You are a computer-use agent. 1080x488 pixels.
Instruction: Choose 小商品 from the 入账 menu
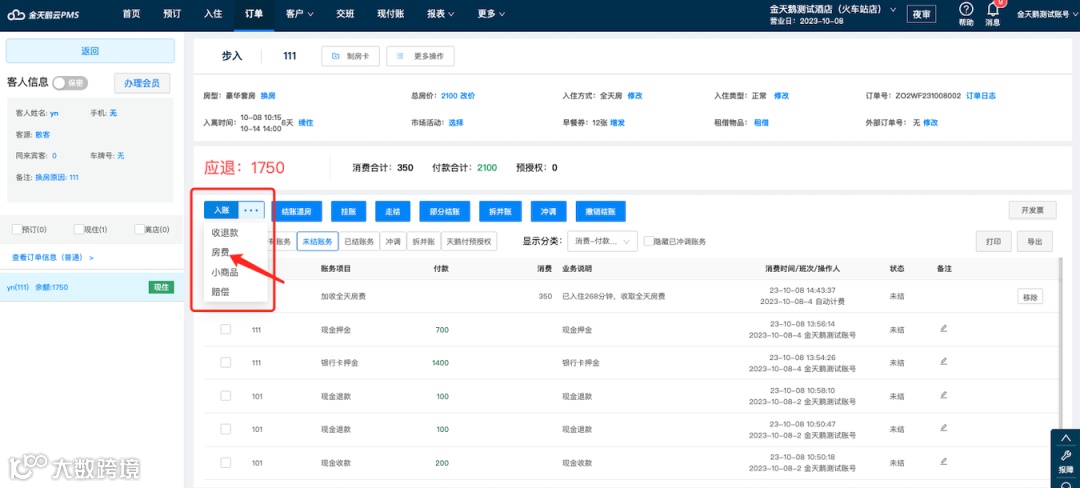click(x=225, y=272)
